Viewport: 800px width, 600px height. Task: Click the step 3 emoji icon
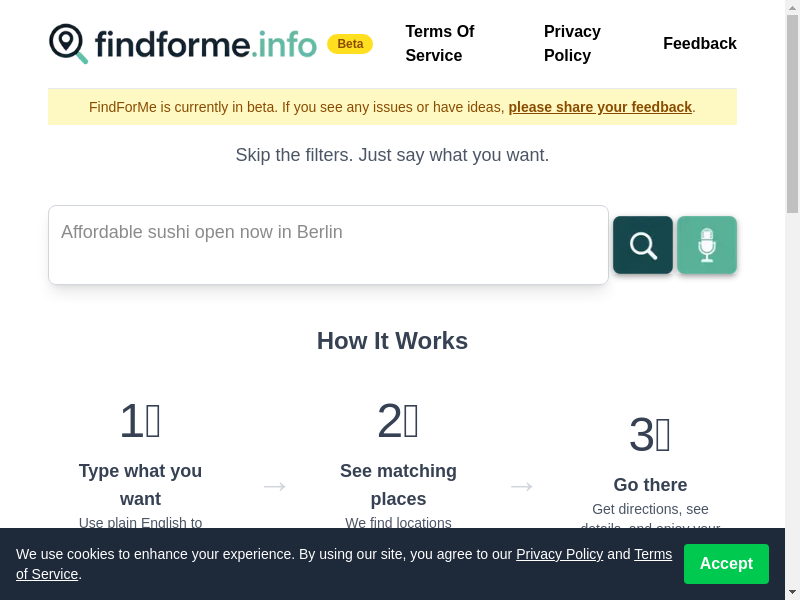662,435
